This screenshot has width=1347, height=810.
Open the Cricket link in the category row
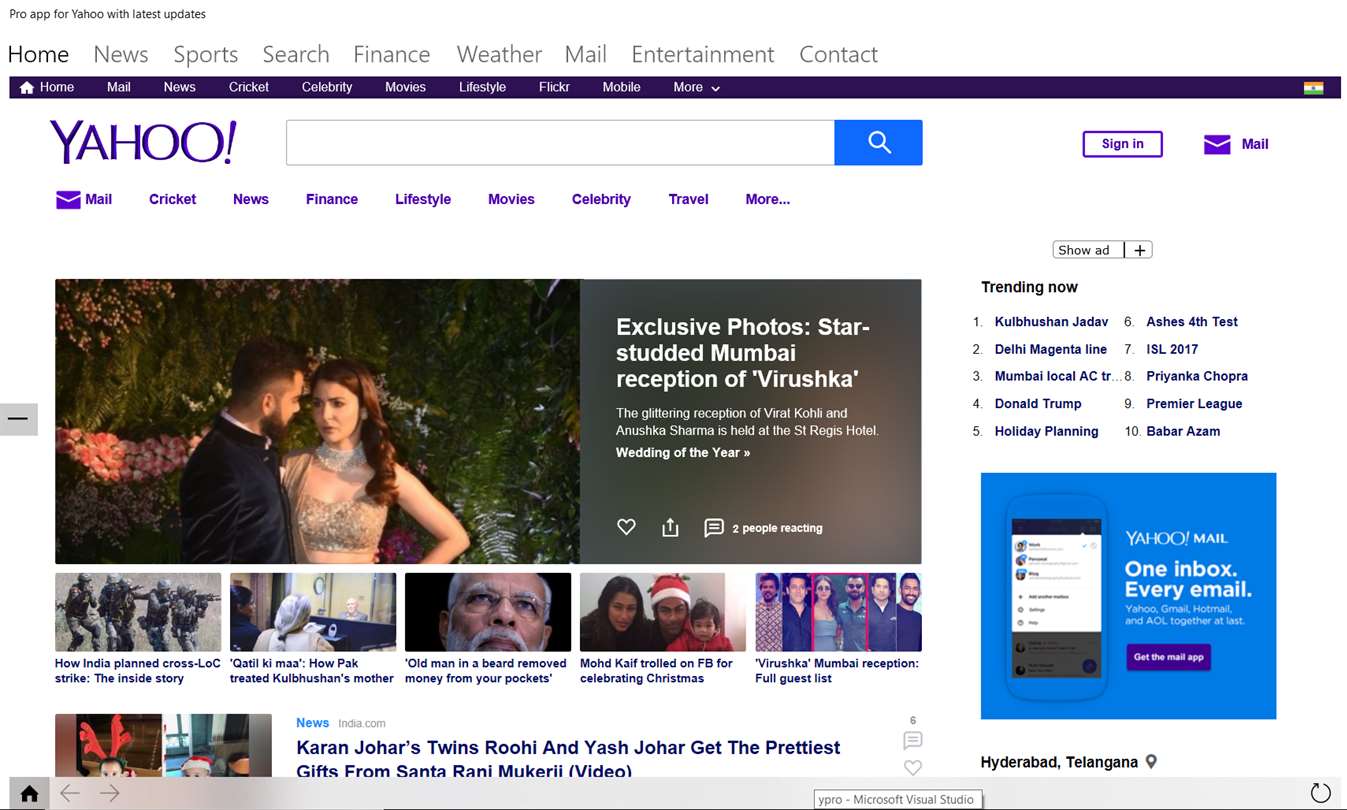172,199
